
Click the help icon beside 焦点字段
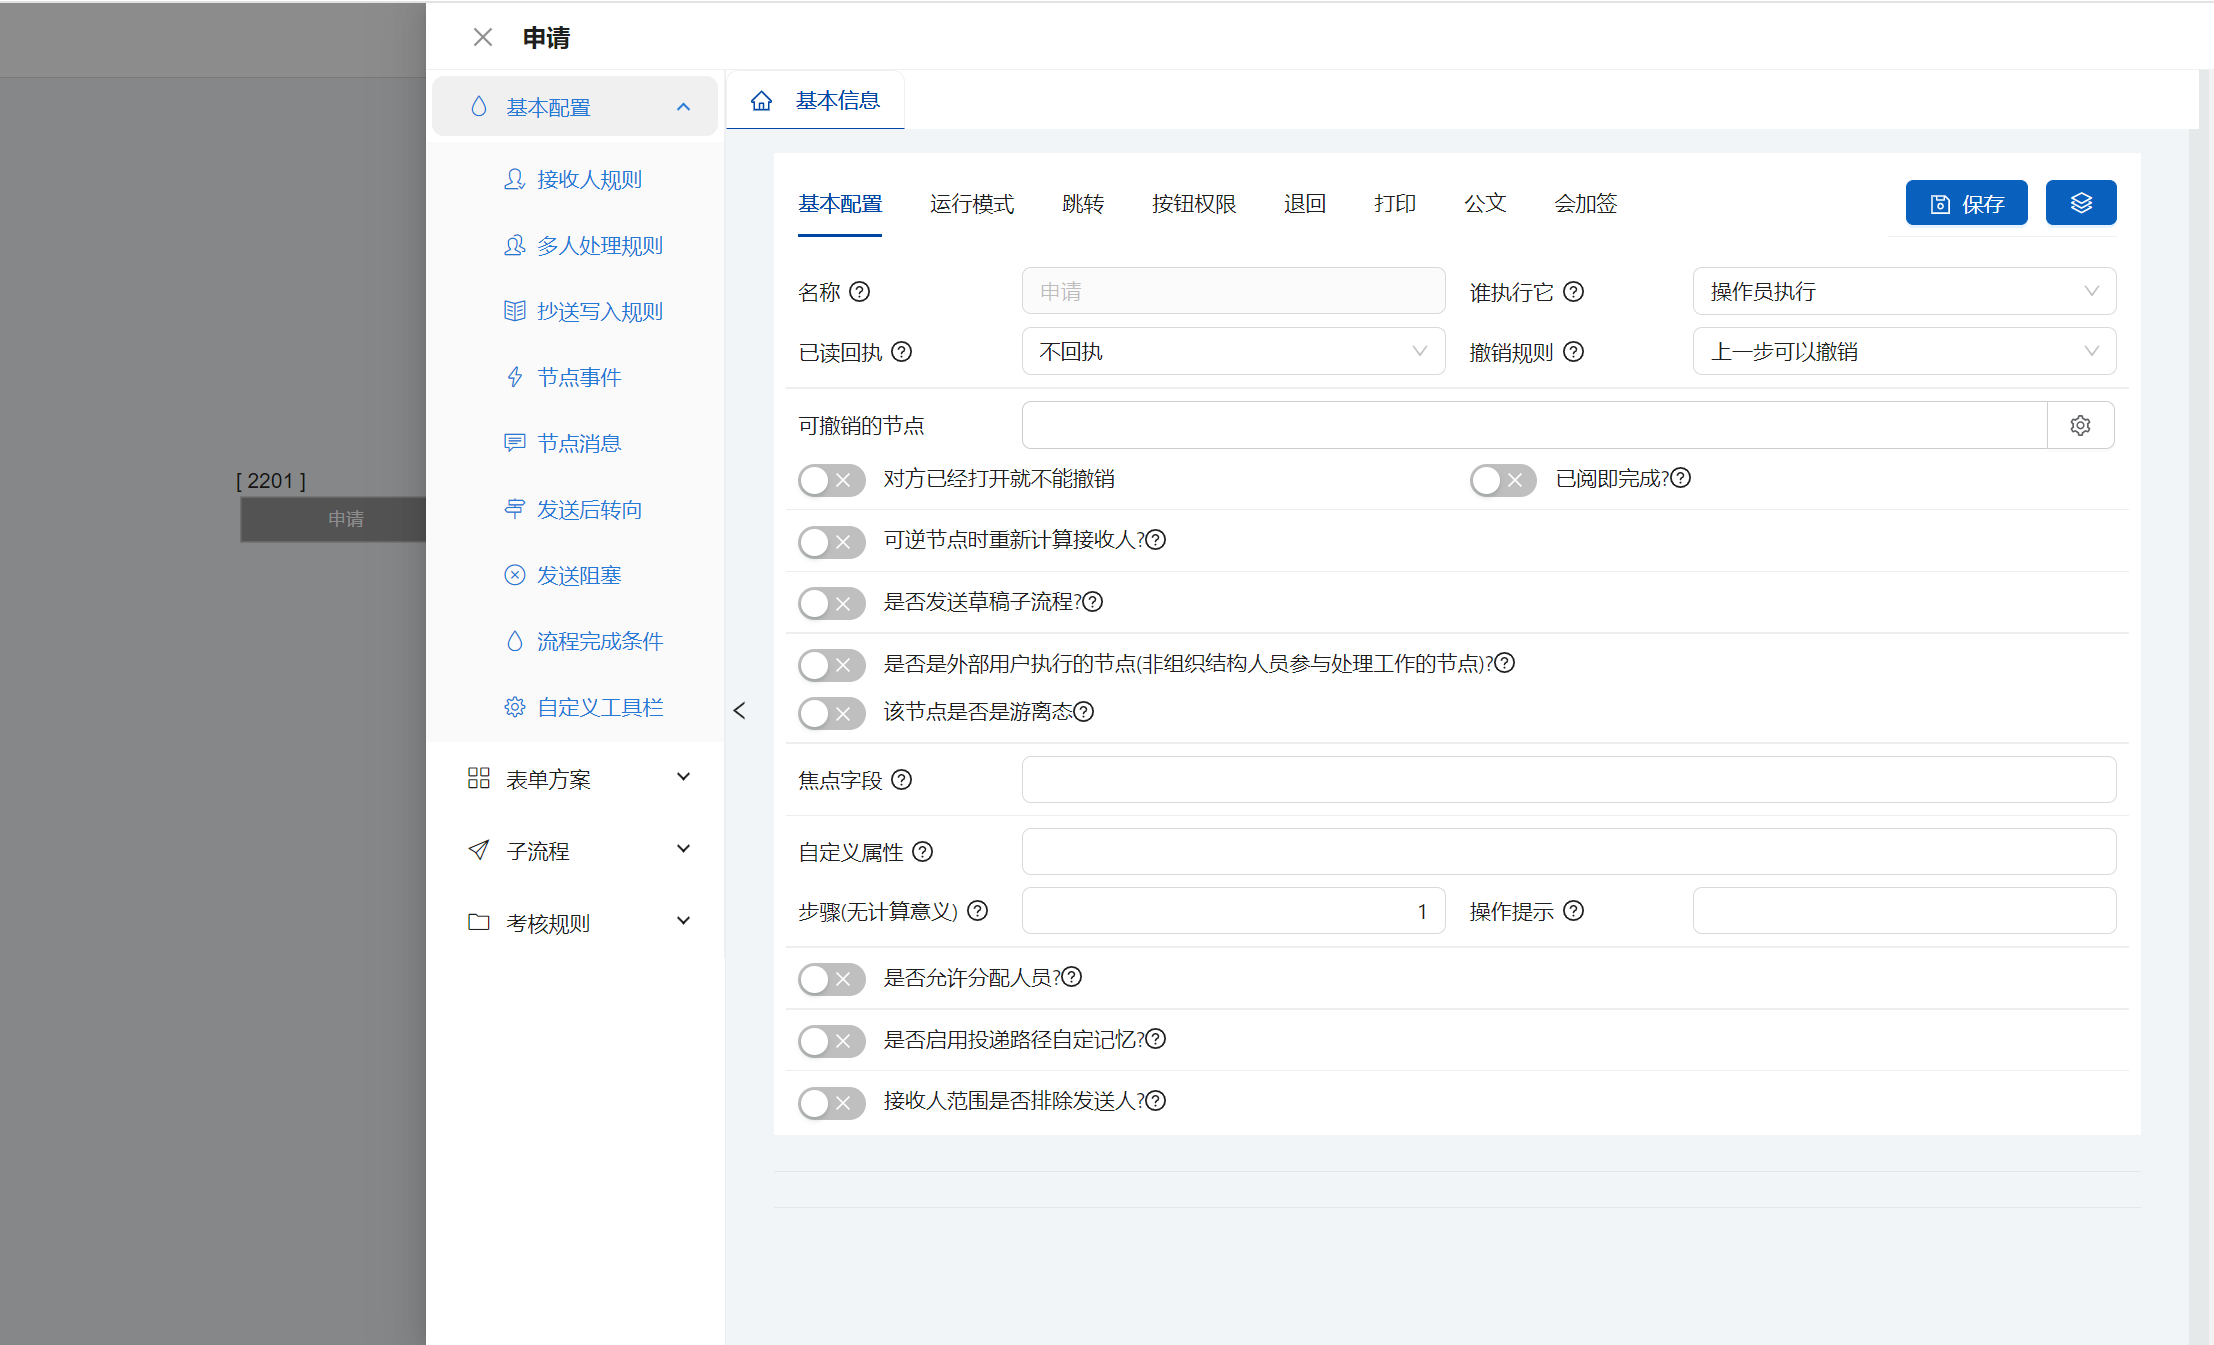tap(901, 779)
